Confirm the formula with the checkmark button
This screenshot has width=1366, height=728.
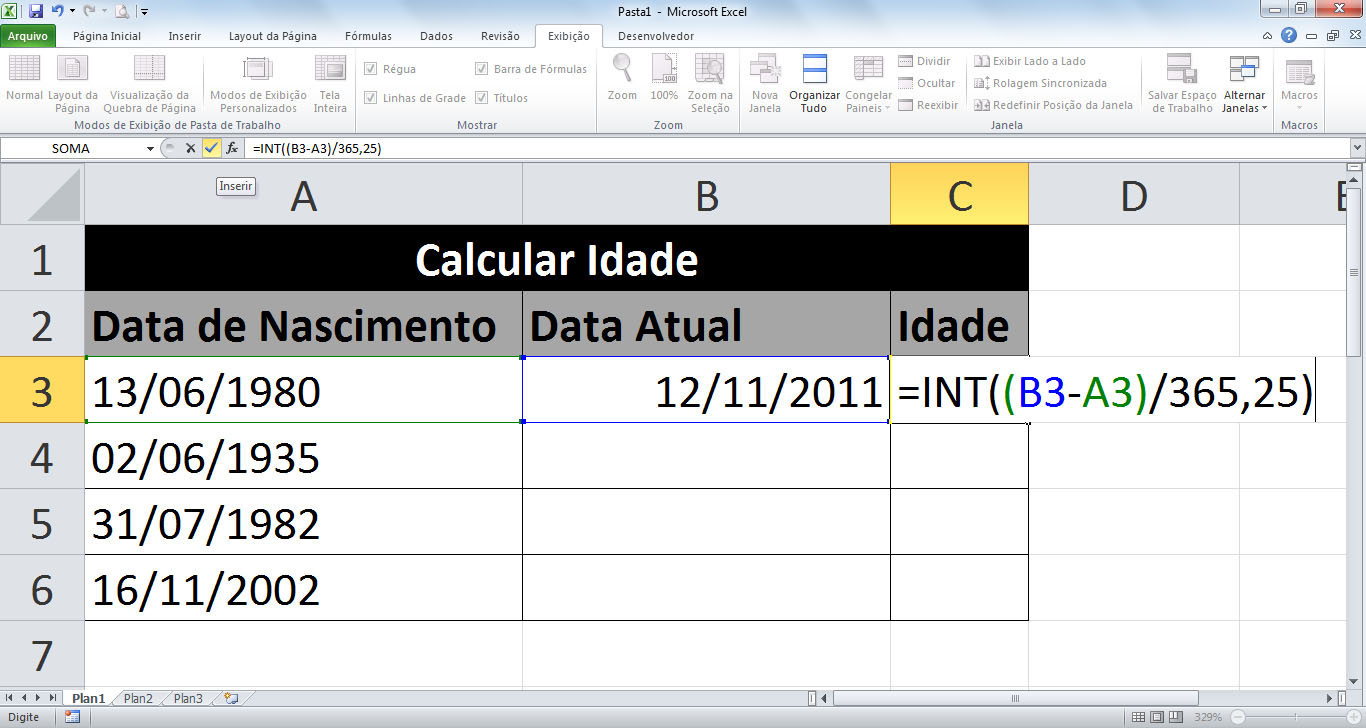pyautogui.click(x=211, y=147)
